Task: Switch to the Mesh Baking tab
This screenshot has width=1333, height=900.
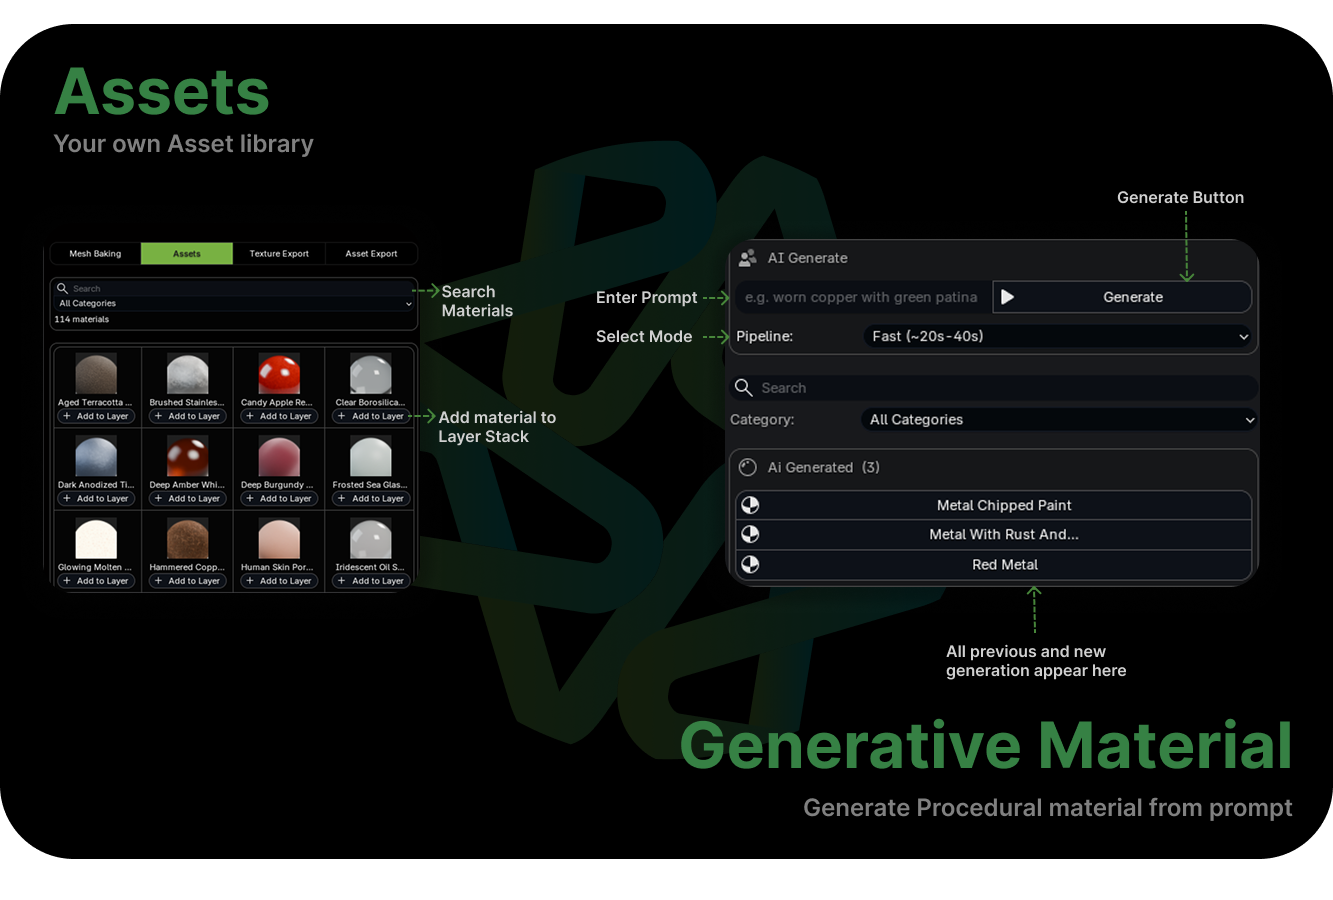Action: pos(95,254)
